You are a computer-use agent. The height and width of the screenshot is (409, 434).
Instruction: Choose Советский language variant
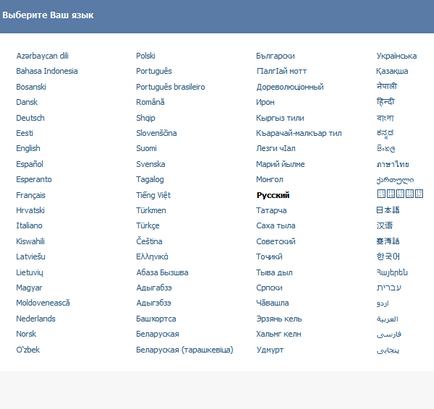(276, 241)
